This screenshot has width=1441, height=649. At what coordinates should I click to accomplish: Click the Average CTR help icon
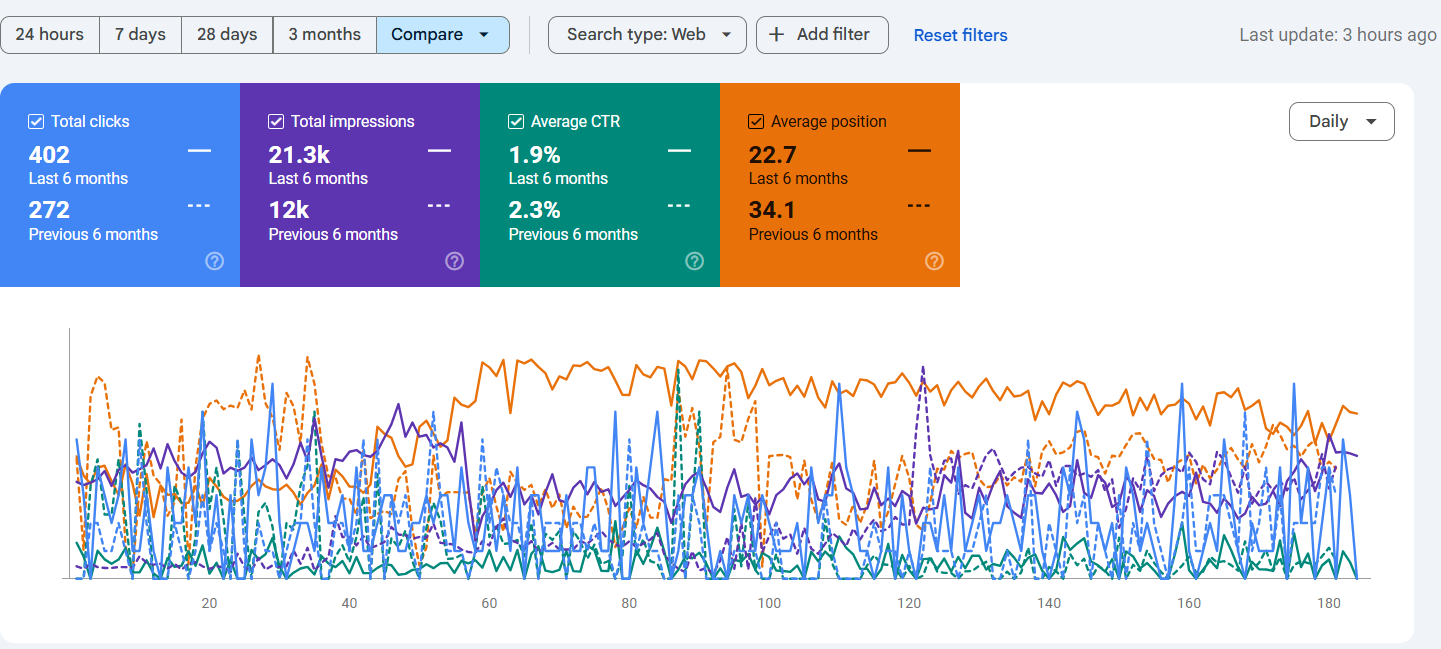click(x=694, y=261)
